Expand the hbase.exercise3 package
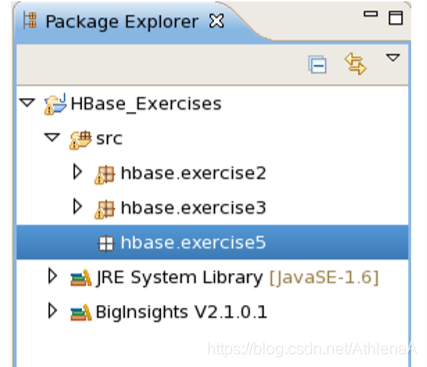The width and height of the screenshot is (427, 367). (x=78, y=207)
